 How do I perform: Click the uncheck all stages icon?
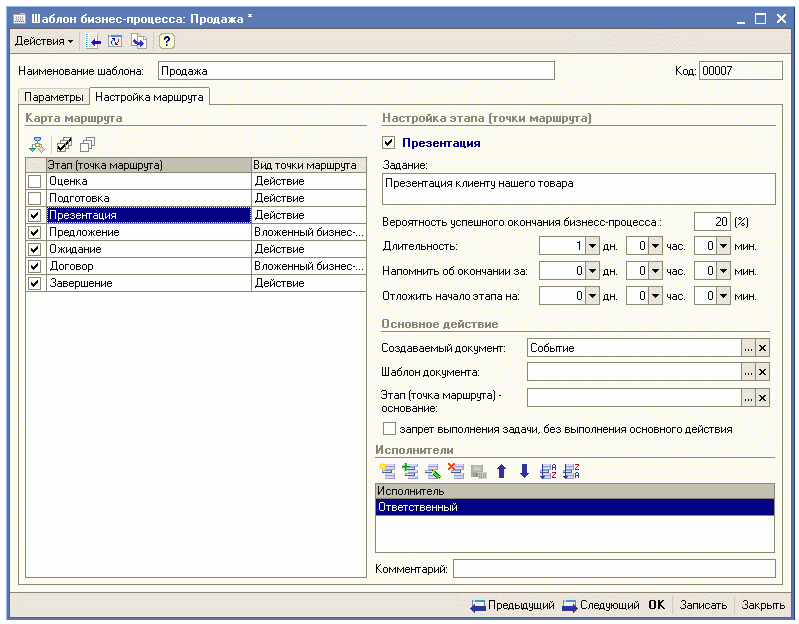(88, 145)
